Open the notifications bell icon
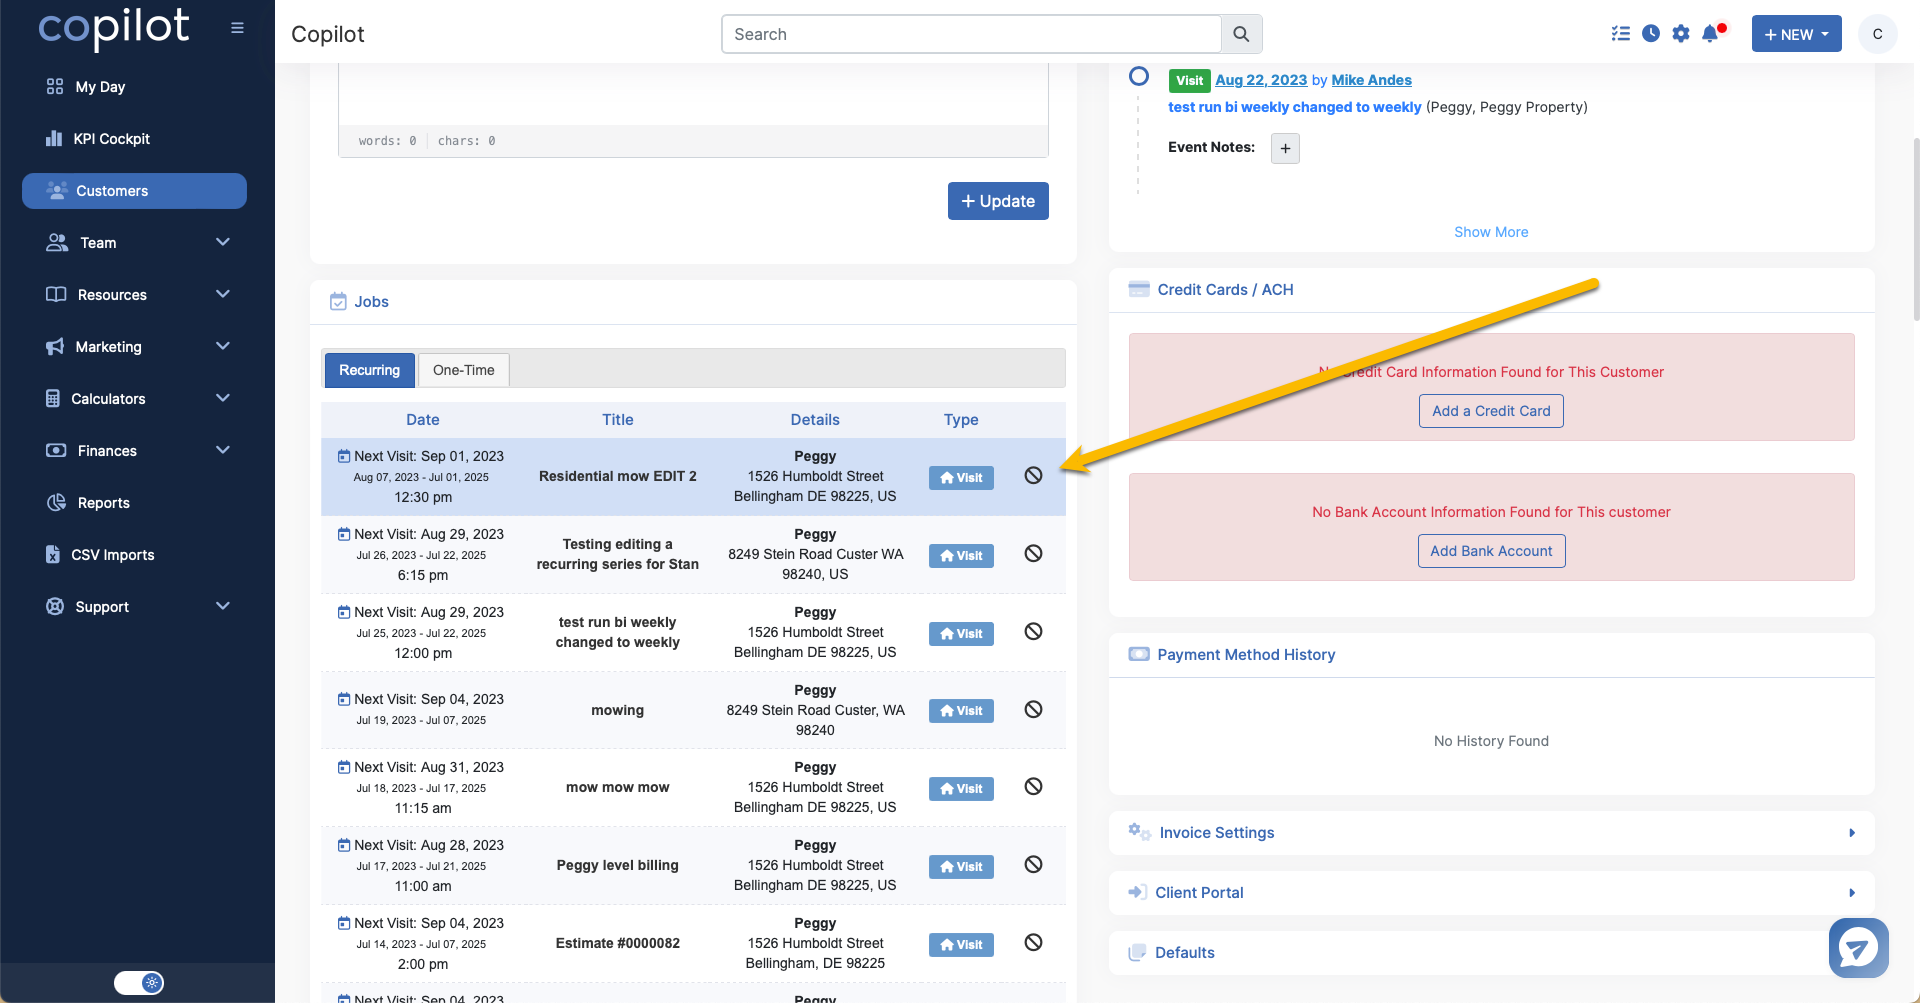 pyautogui.click(x=1712, y=34)
